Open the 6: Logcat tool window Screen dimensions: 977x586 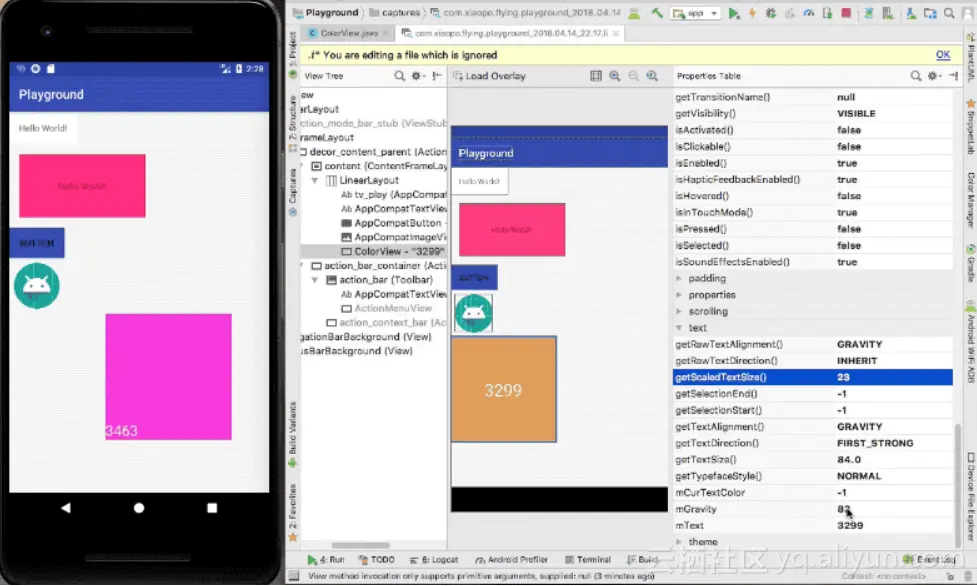(x=433, y=560)
